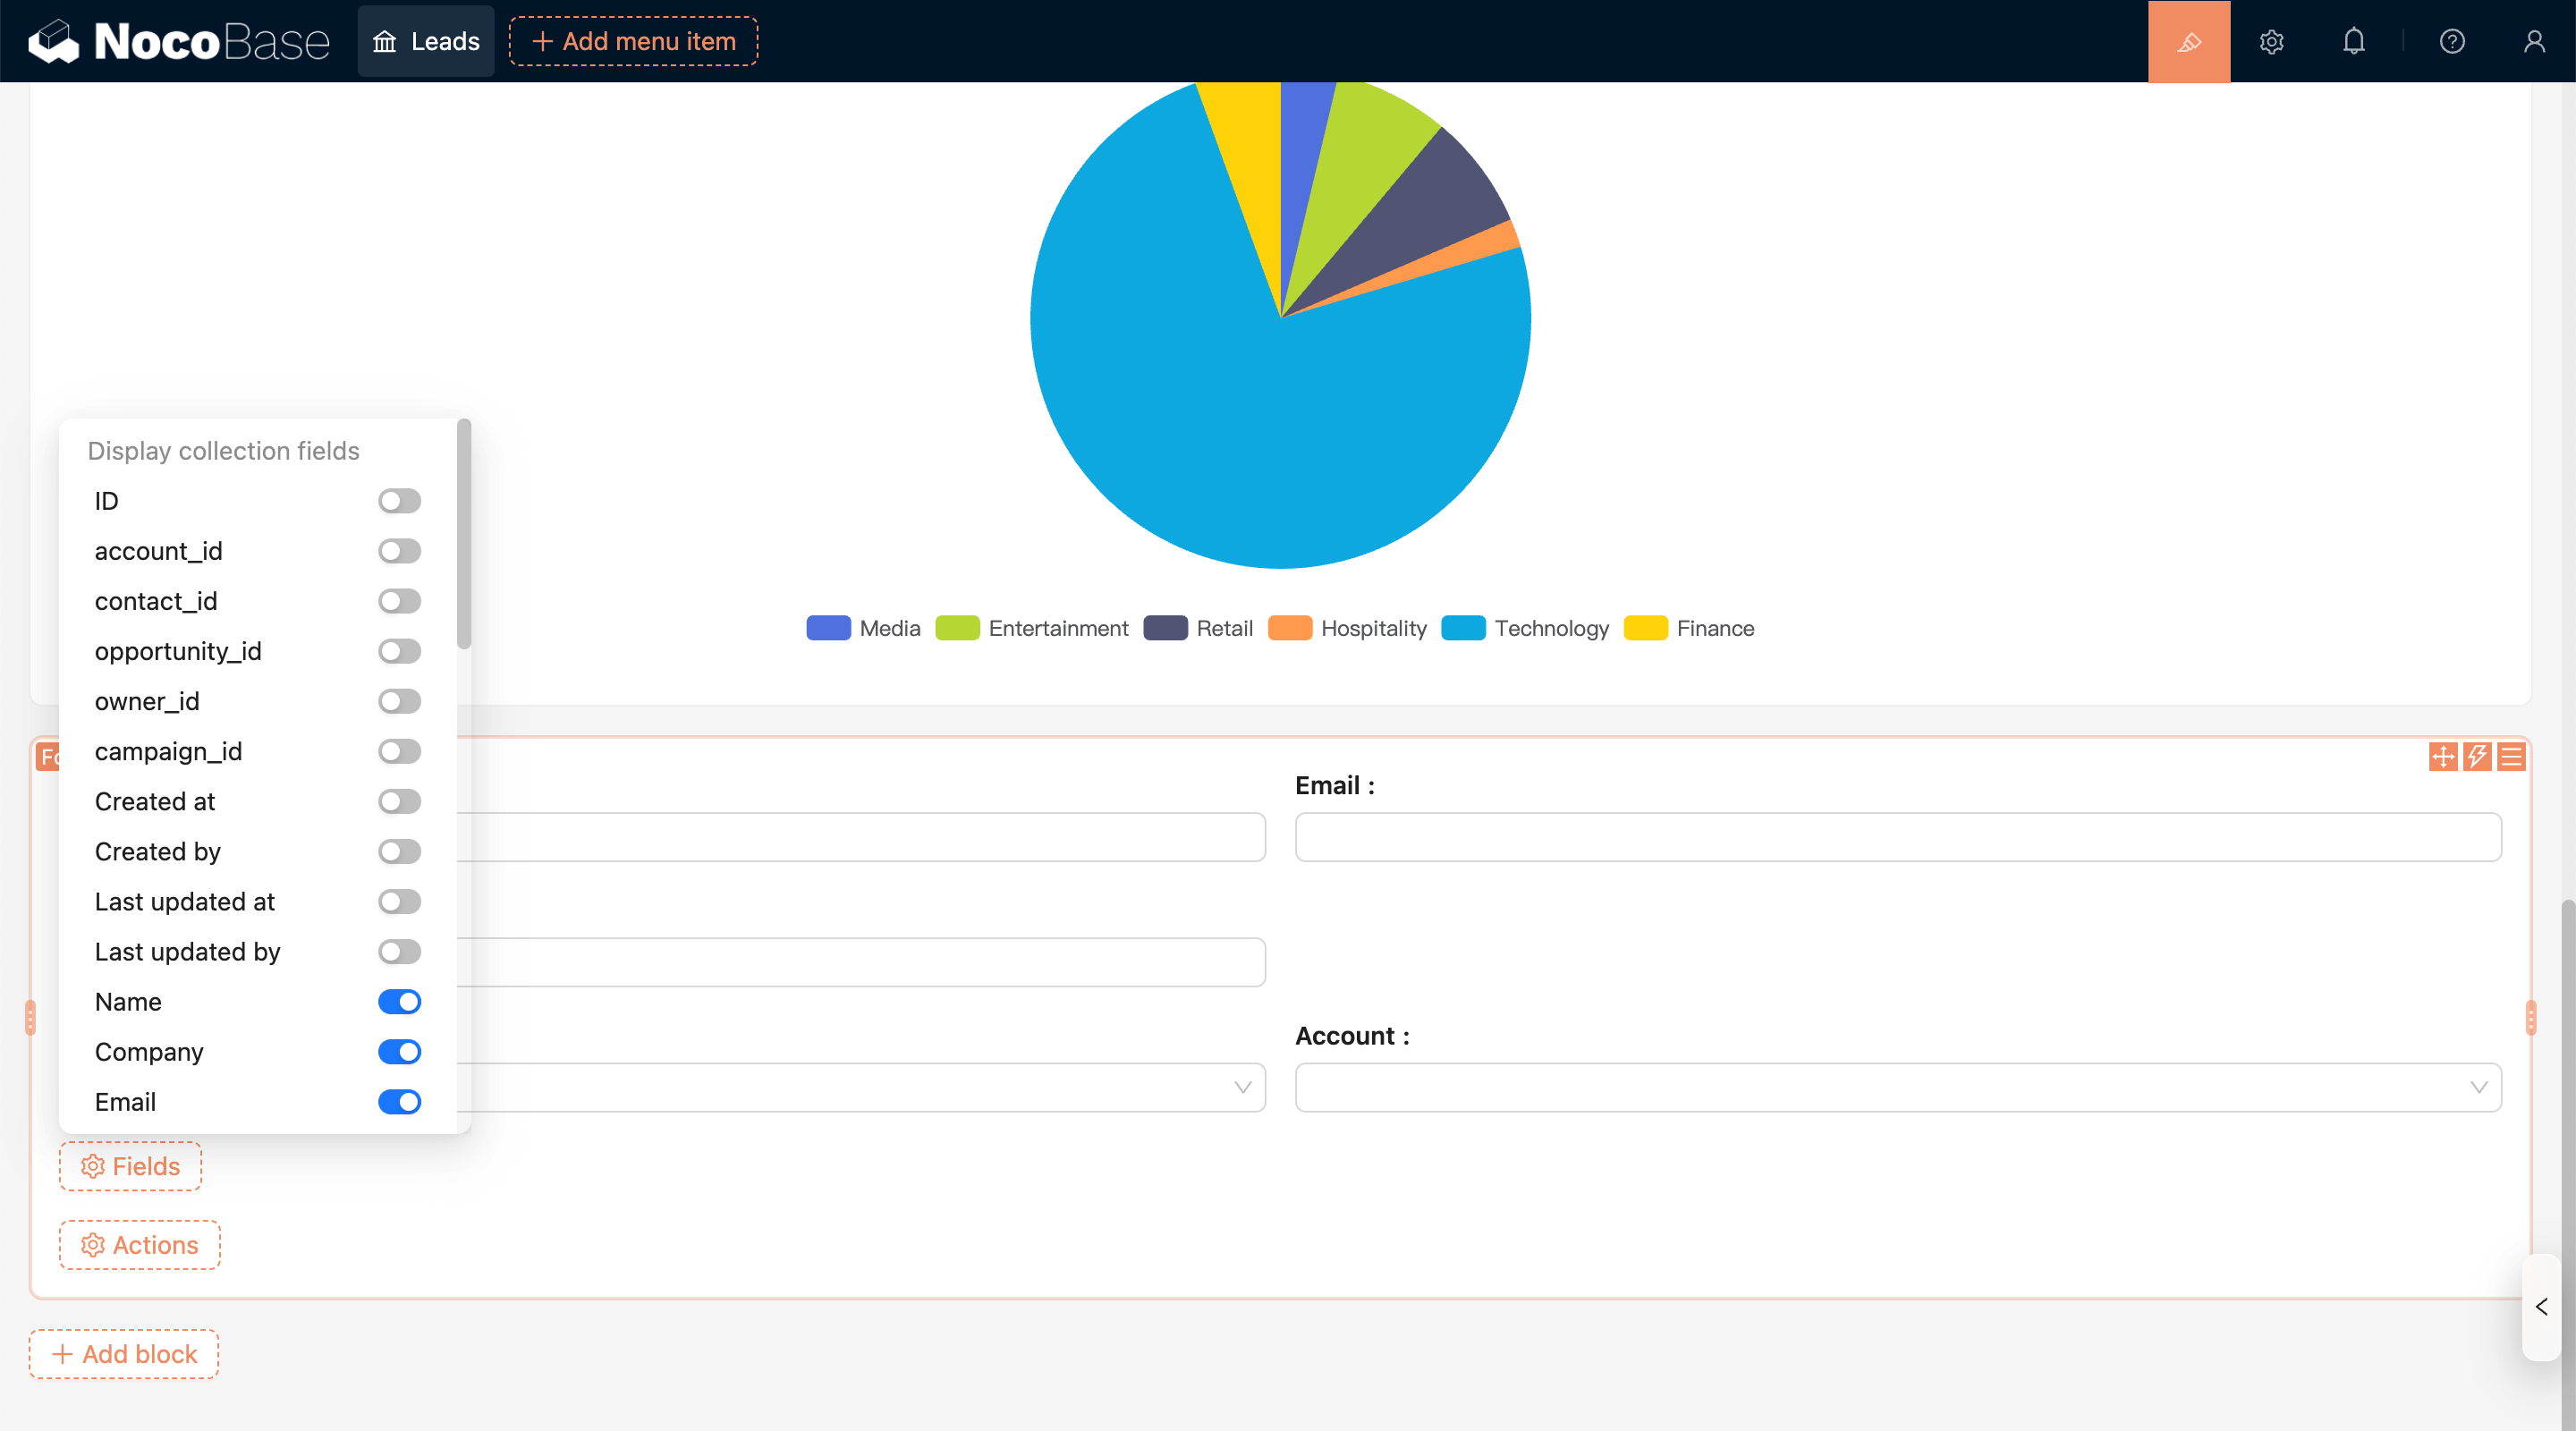
Task: Click into the Email input field
Action: point(1897,836)
